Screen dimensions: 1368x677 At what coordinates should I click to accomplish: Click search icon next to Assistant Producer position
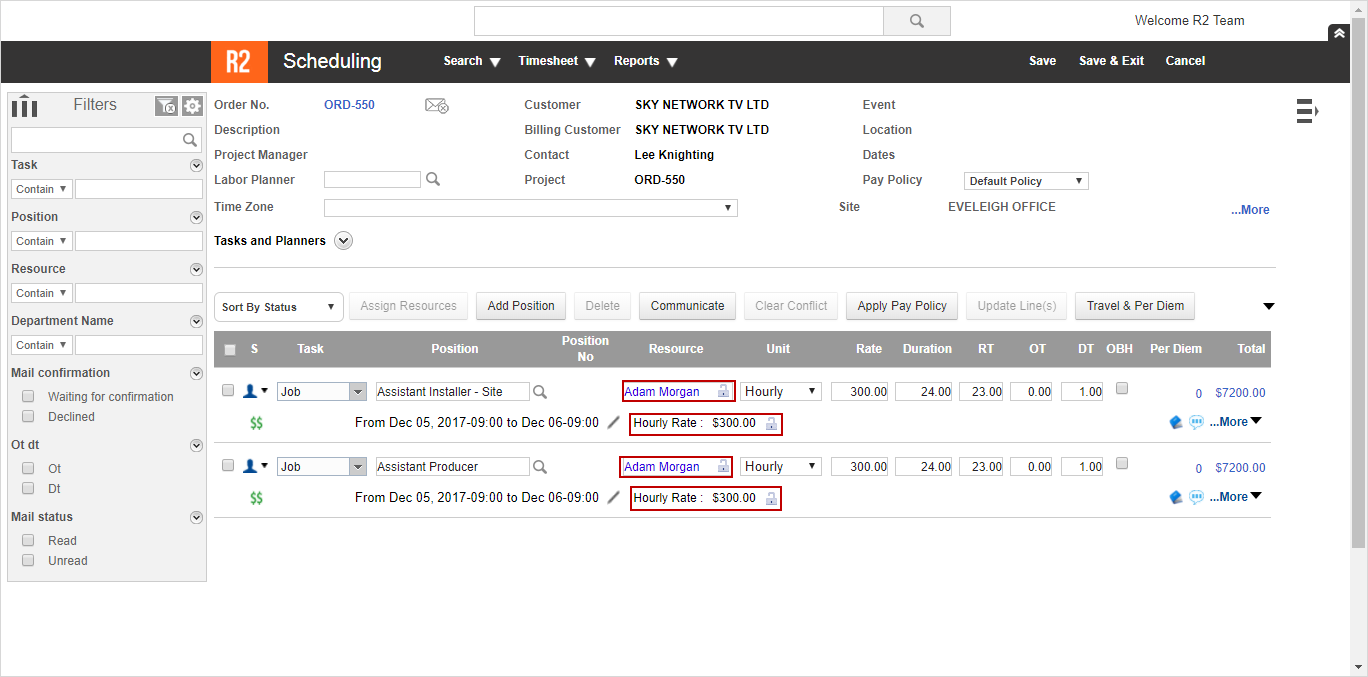540,467
